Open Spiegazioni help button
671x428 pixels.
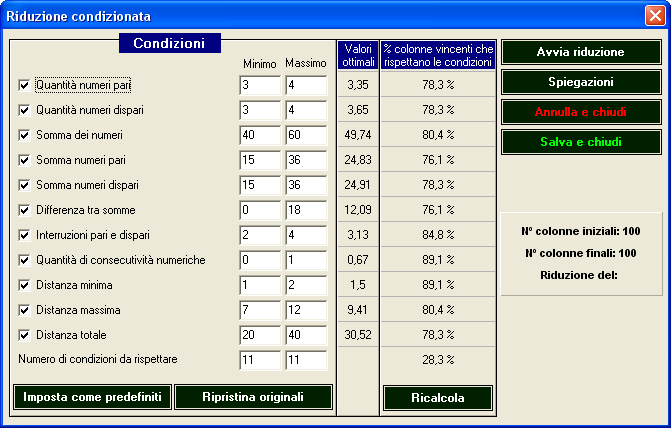(580, 81)
